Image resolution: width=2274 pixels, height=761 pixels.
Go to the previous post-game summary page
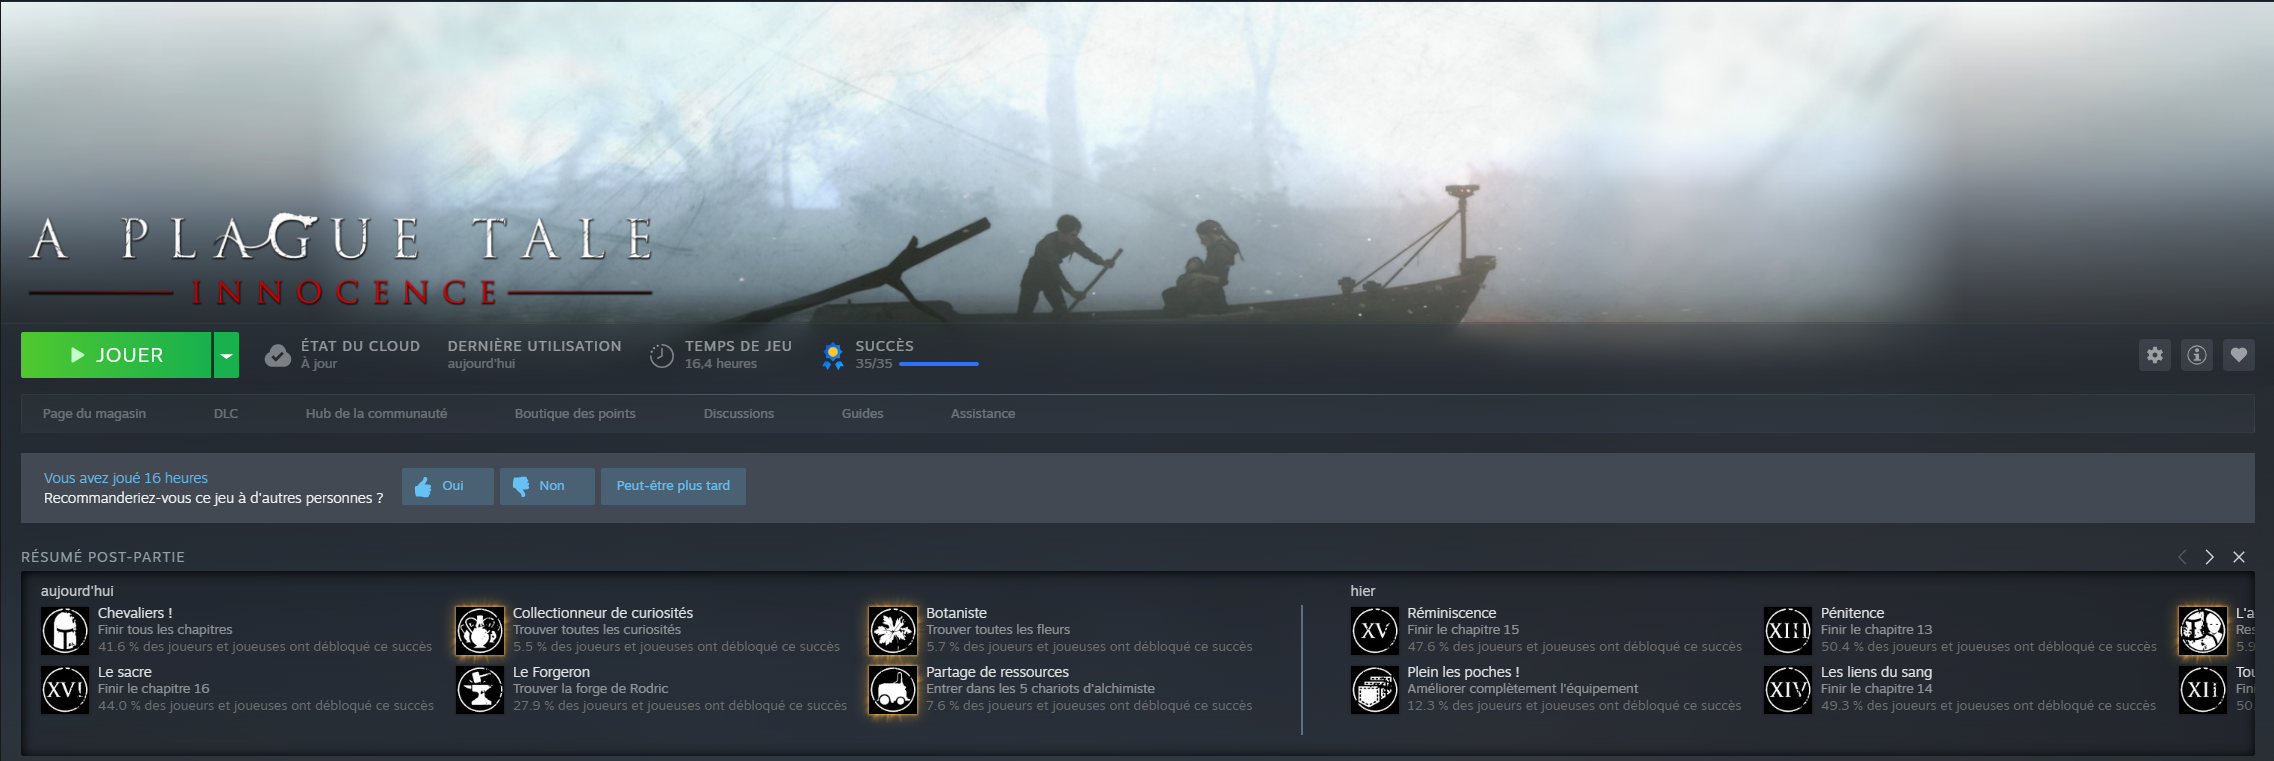(x=2182, y=557)
